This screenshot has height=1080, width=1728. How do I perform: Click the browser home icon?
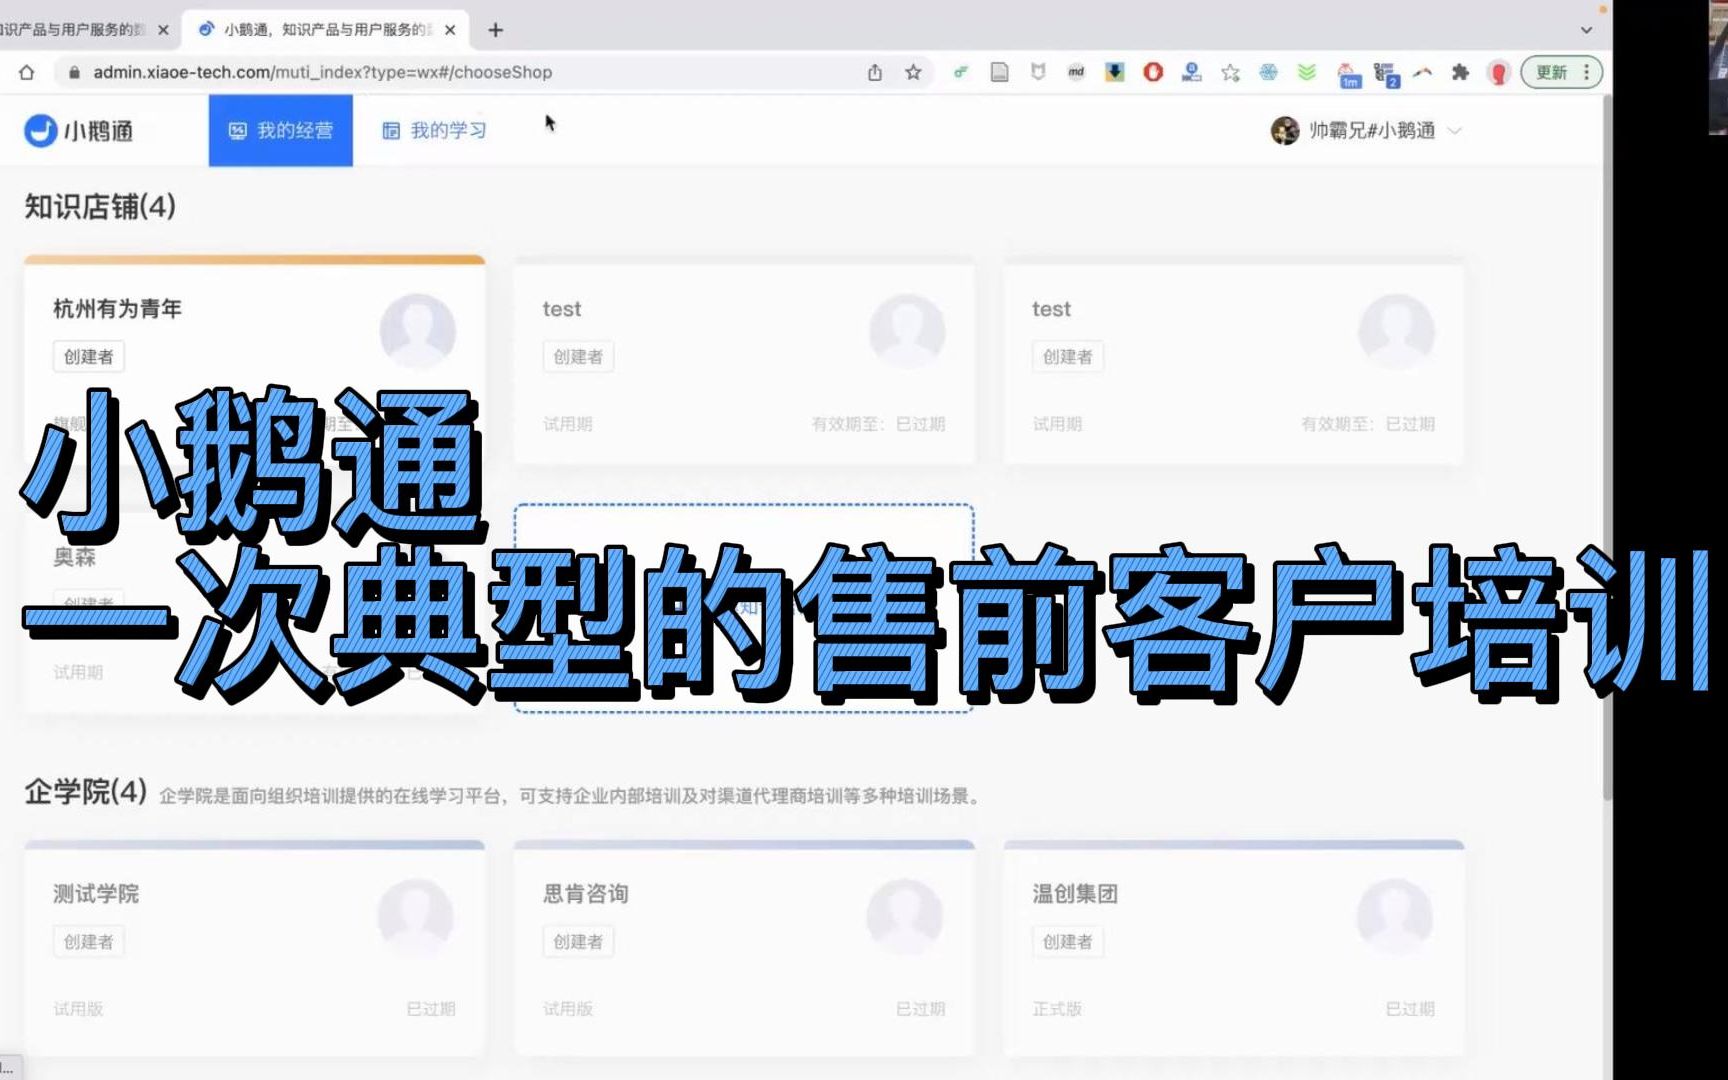click(27, 72)
